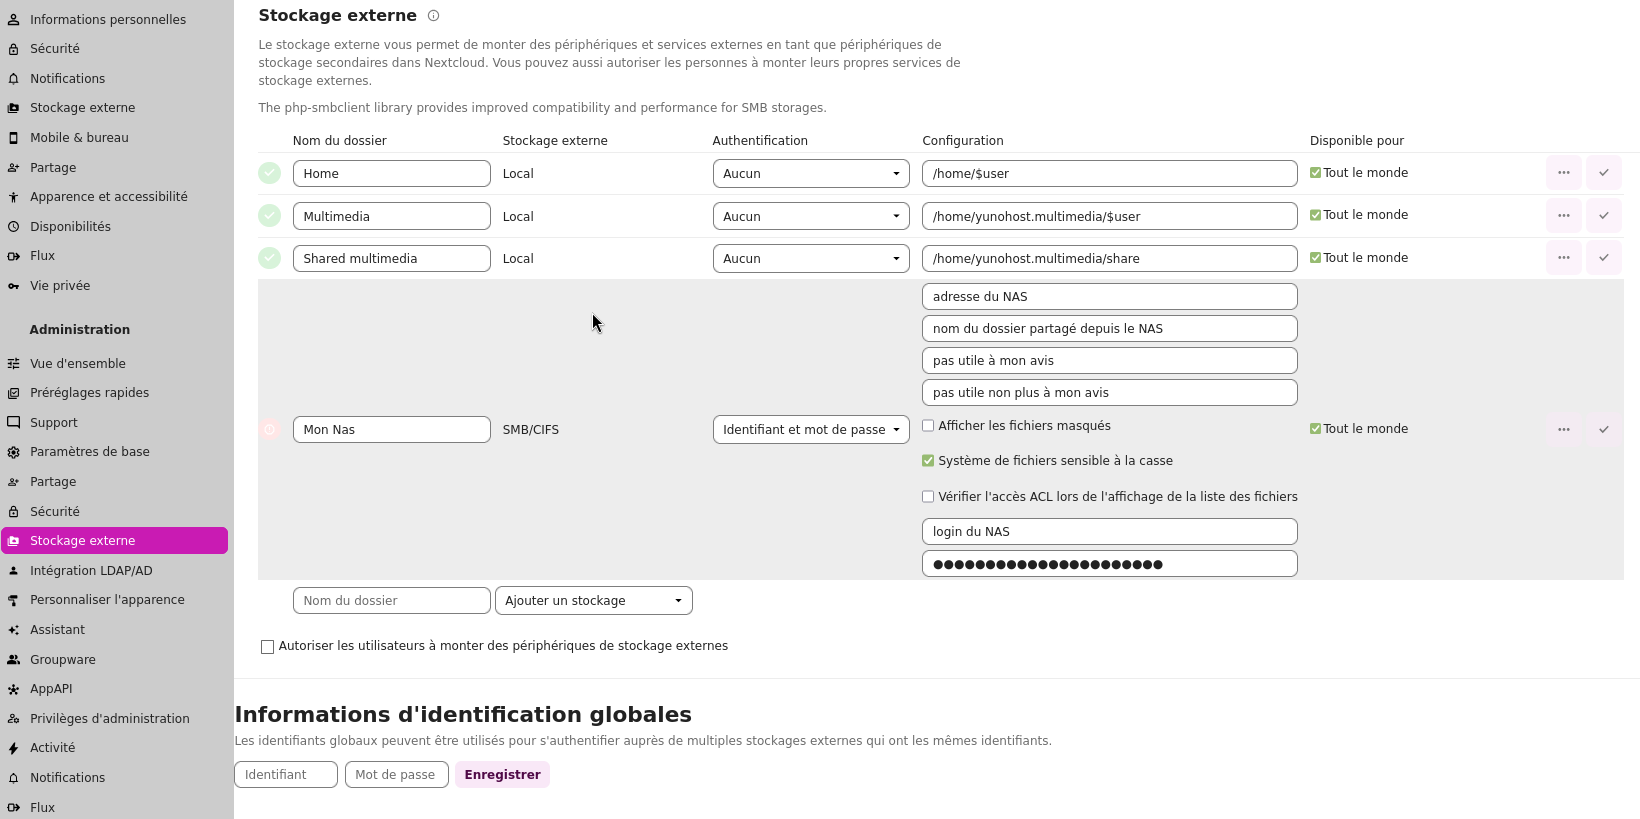
Task: Open more options for Shared multimedia storage
Action: 1563,258
